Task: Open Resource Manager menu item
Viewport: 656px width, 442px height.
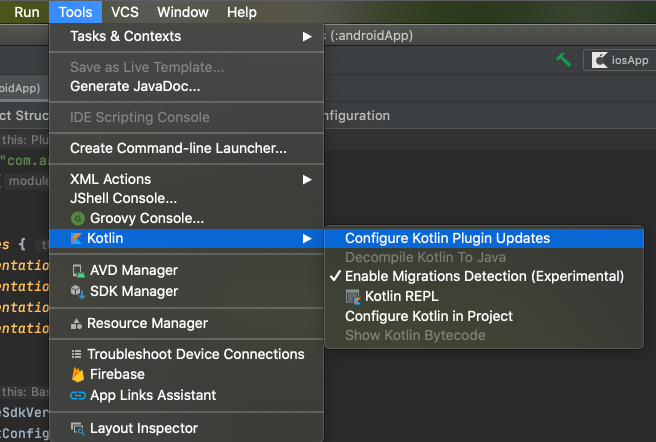Action: click(187, 324)
